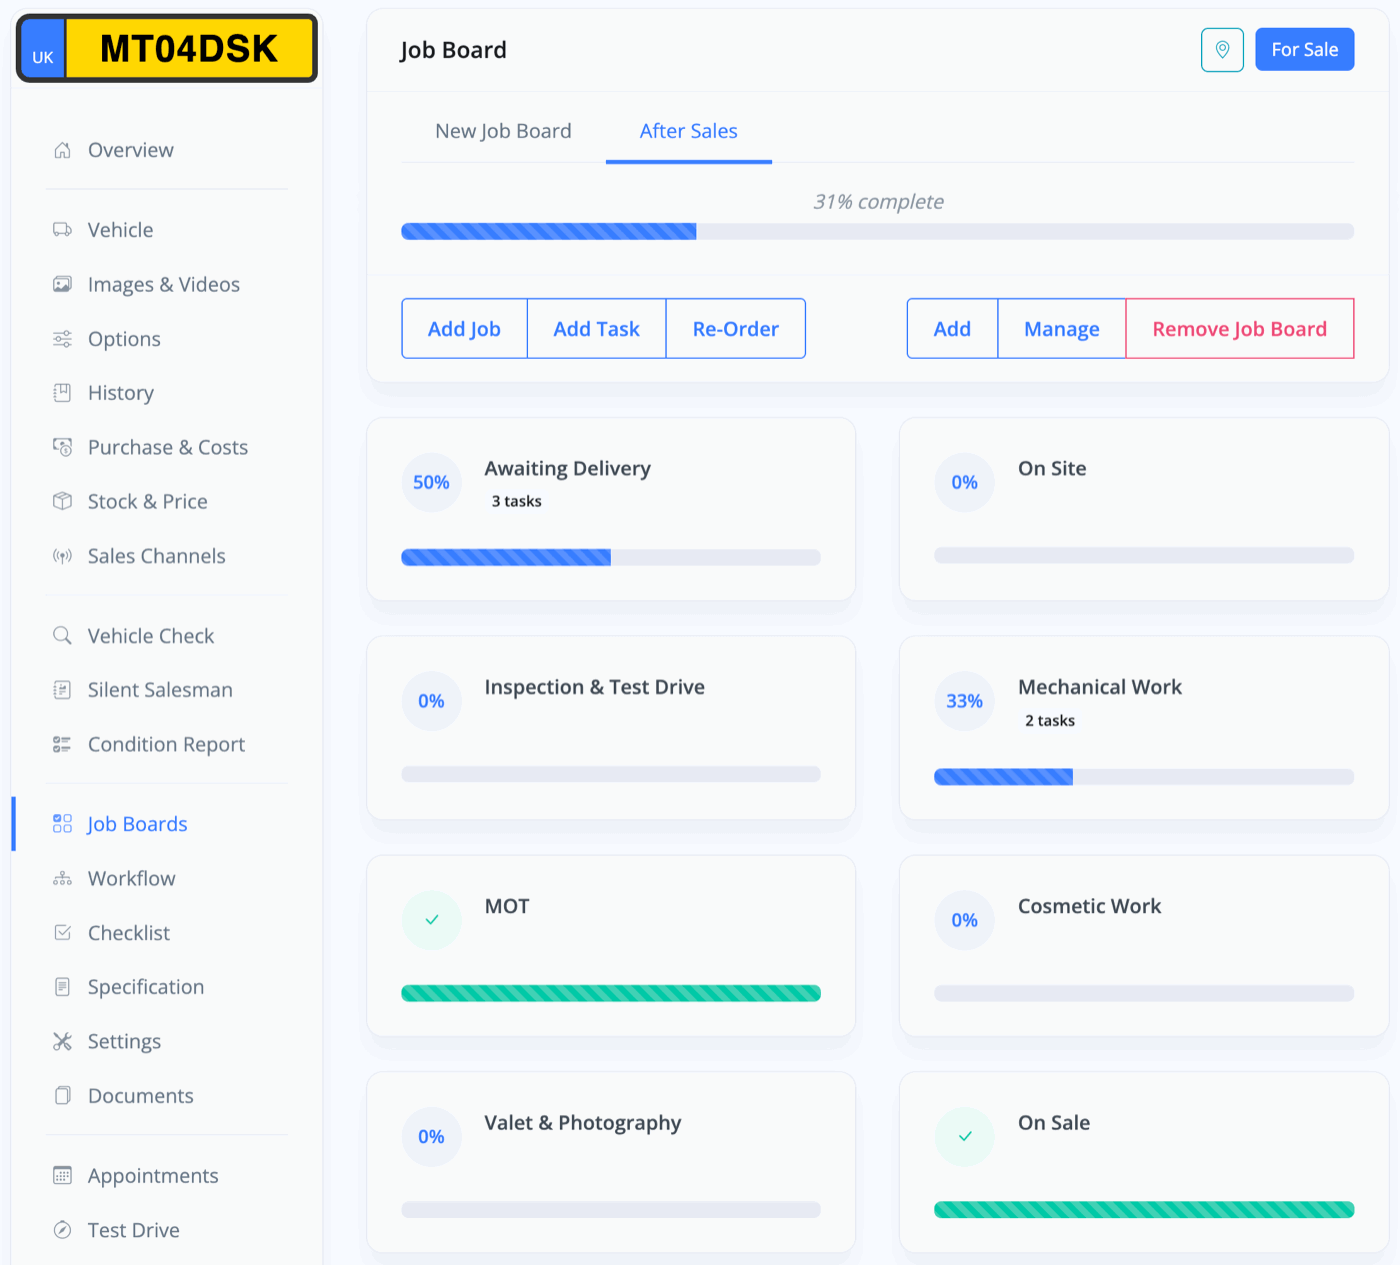
Task: Click the For Sale button
Action: (x=1305, y=50)
